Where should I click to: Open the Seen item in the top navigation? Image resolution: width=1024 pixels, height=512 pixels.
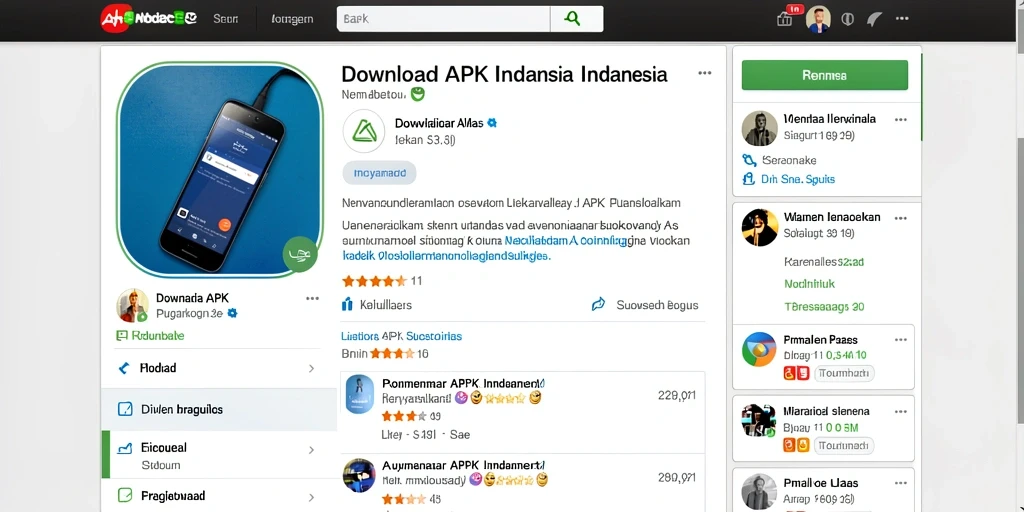(225, 19)
